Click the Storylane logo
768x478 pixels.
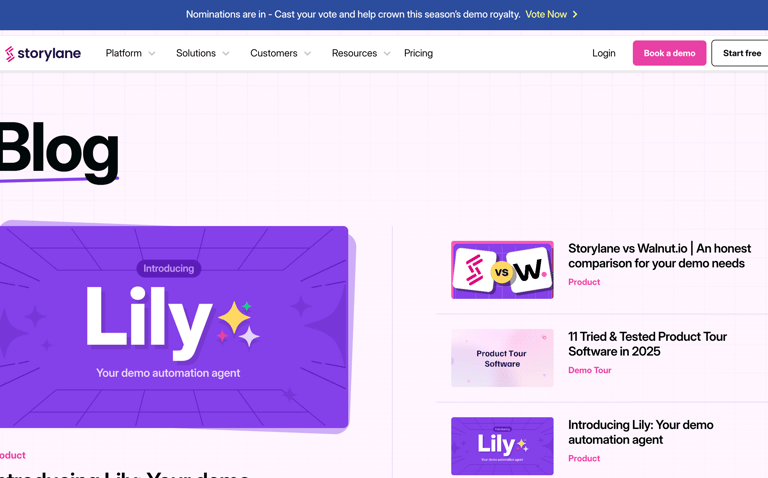(x=43, y=53)
